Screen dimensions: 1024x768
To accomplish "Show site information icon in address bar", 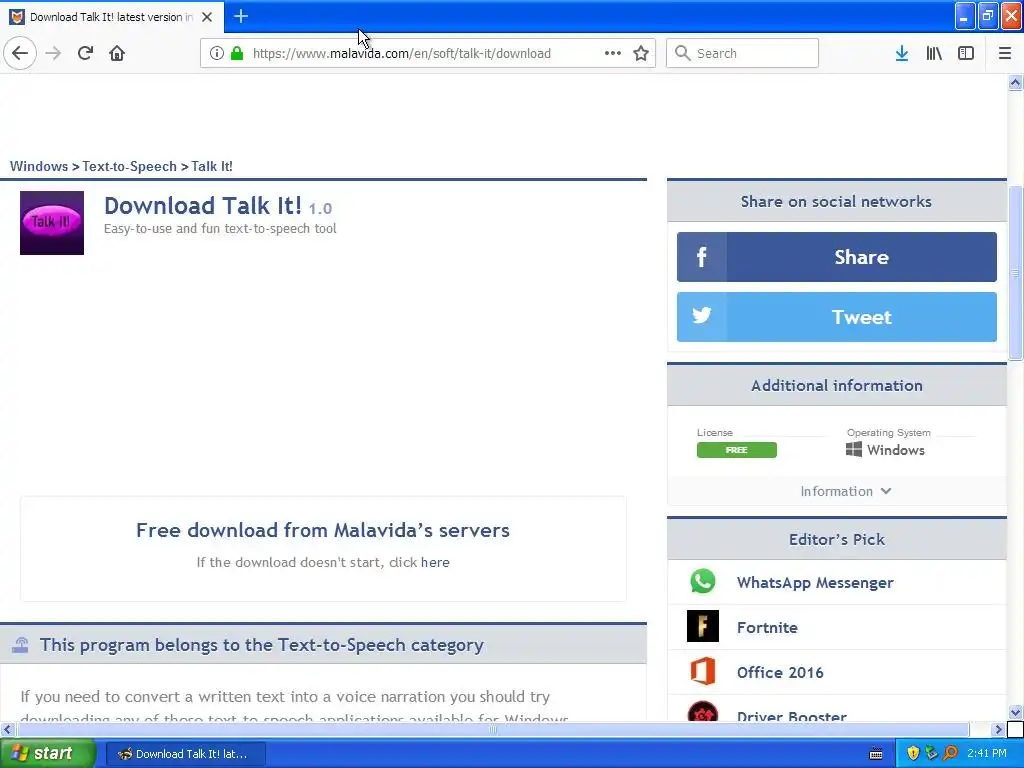I will [x=217, y=53].
